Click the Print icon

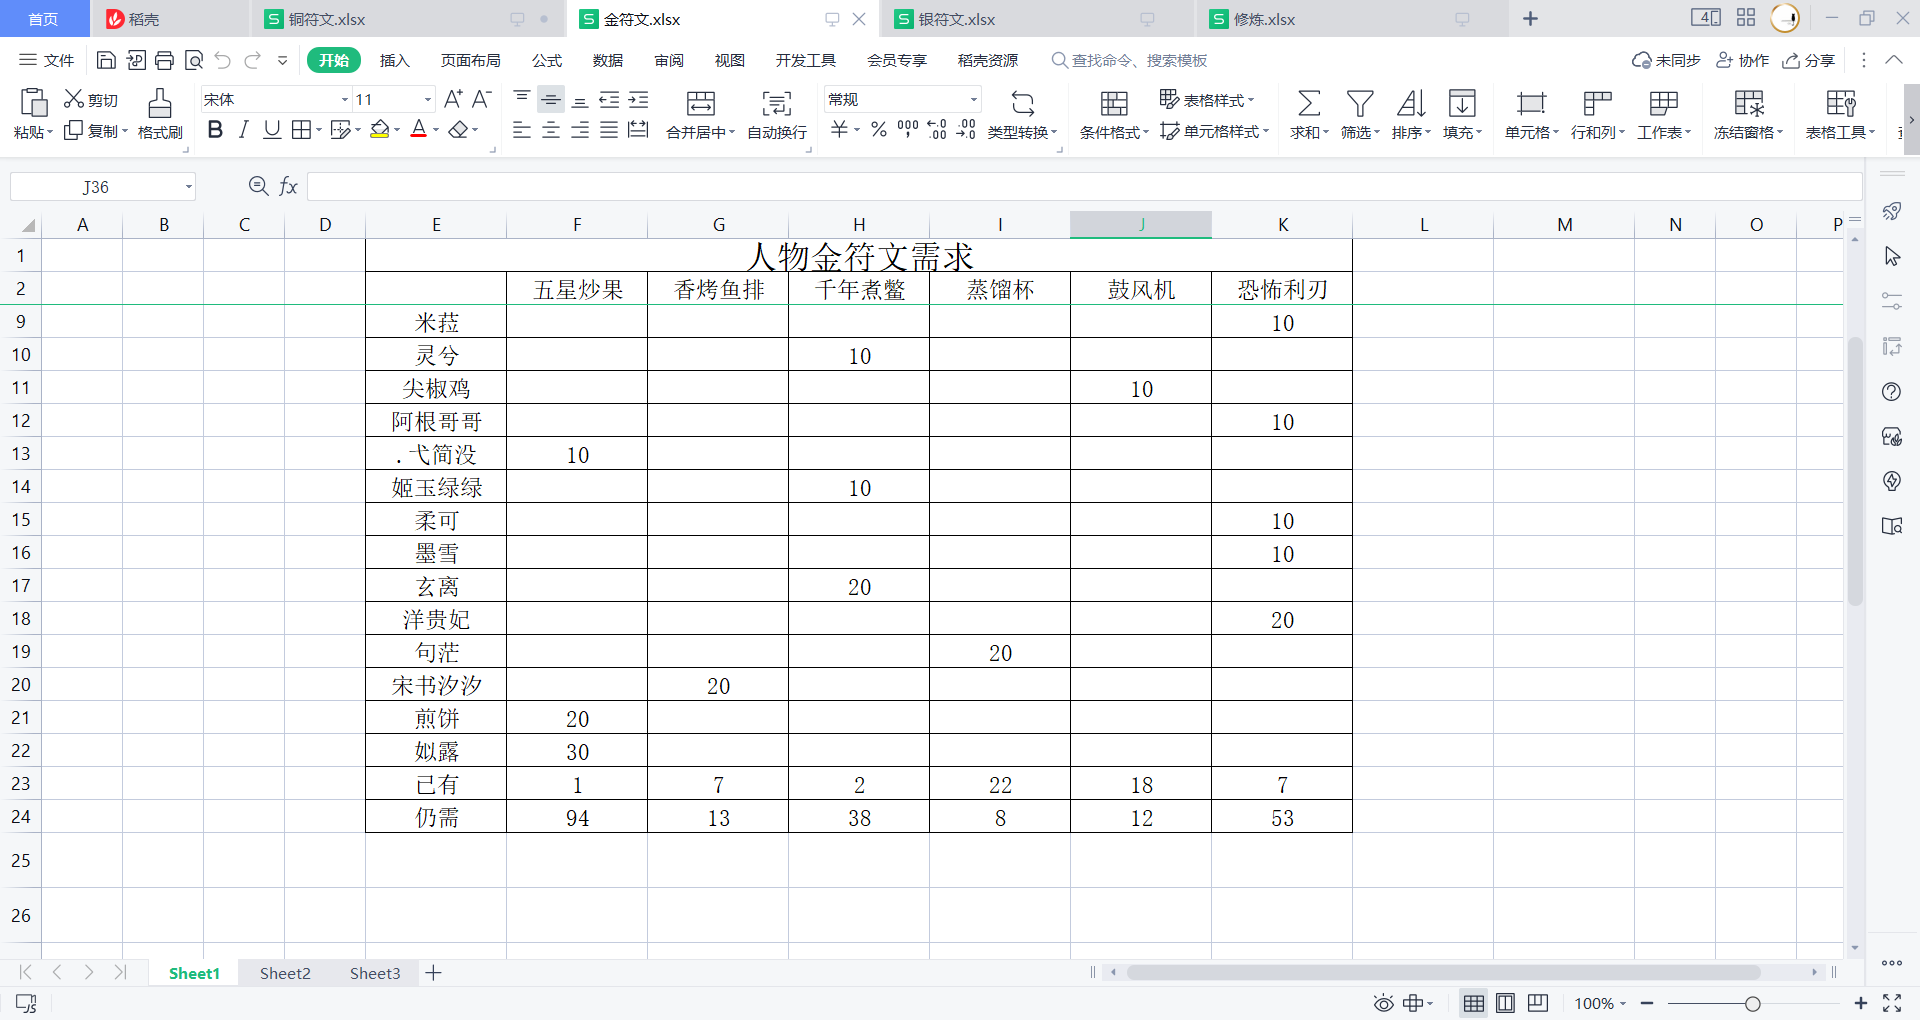point(165,60)
